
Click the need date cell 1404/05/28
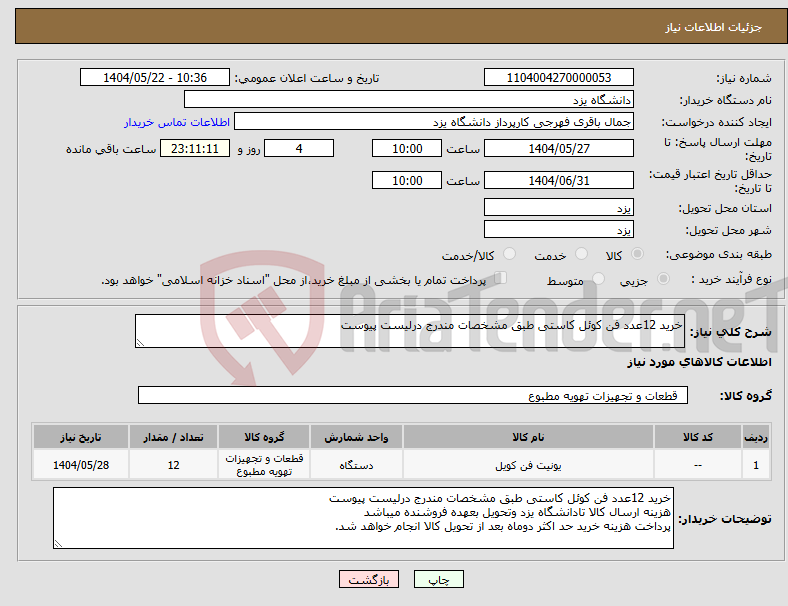[81, 465]
